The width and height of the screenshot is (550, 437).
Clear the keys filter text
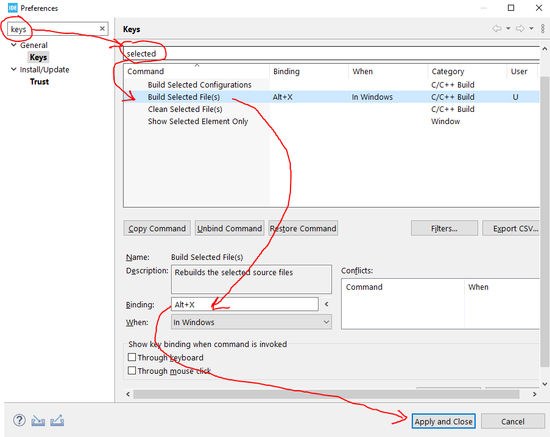102,28
